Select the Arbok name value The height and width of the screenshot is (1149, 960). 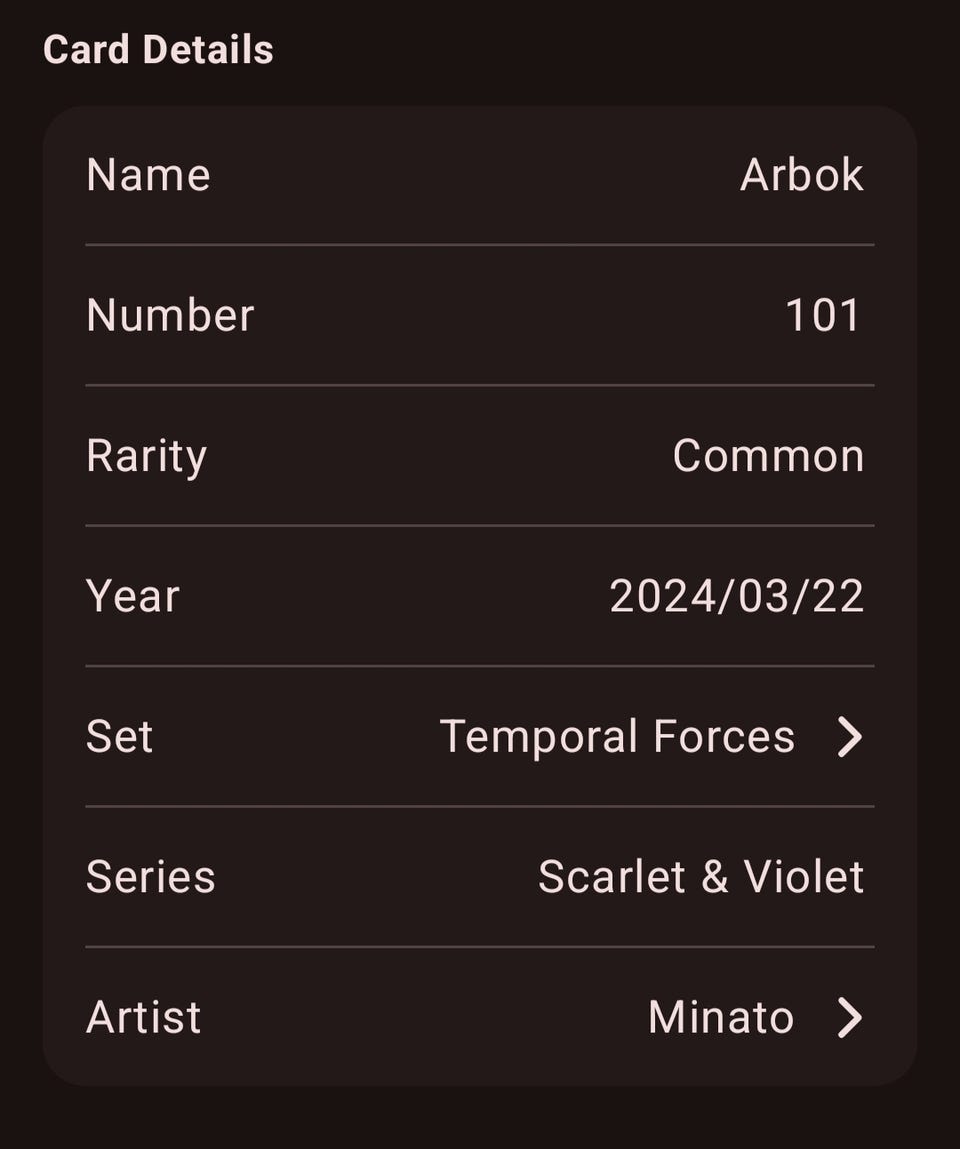(x=801, y=176)
